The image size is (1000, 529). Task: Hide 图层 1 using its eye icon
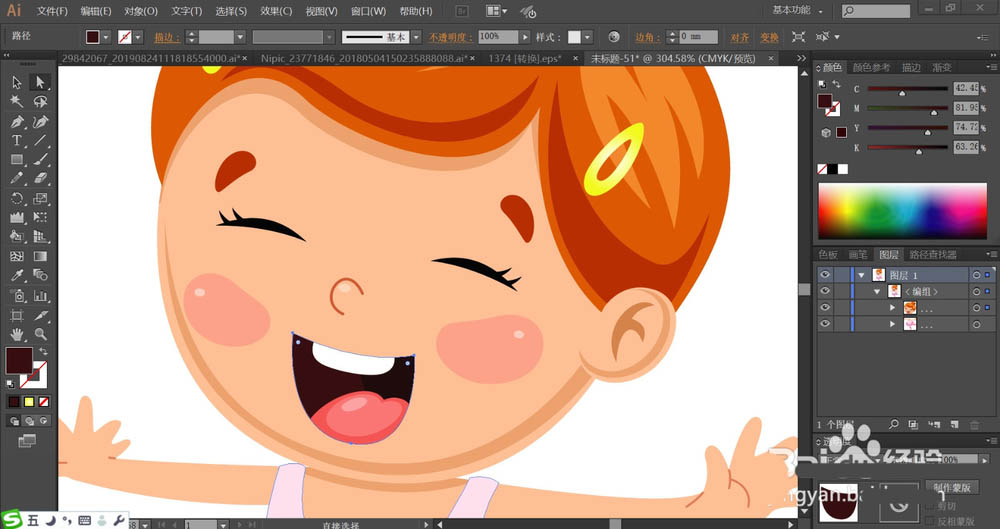click(x=825, y=275)
